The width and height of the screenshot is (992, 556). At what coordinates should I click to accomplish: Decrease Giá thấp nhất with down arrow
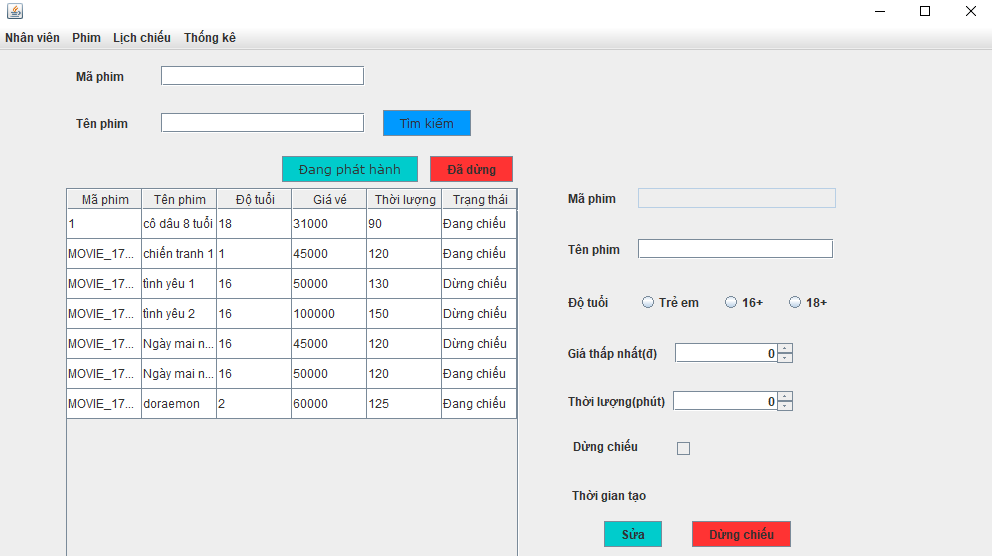point(785,357)
